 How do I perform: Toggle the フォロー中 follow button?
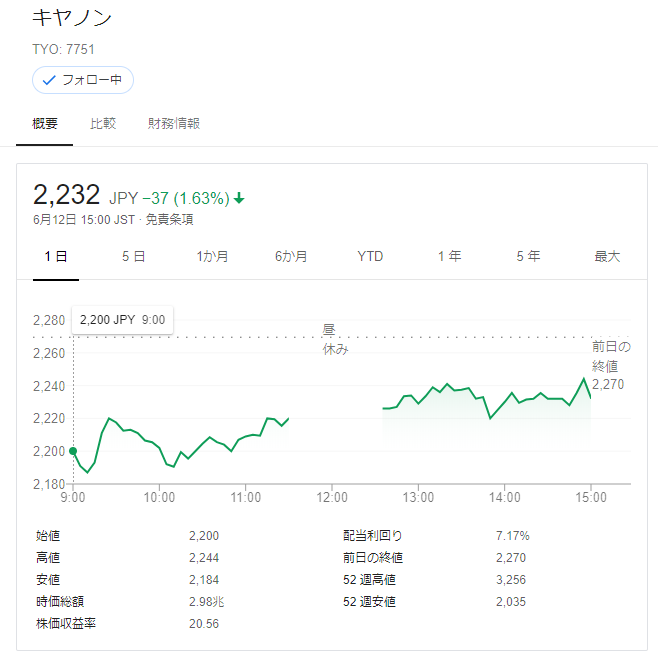(x=83, y=80)
